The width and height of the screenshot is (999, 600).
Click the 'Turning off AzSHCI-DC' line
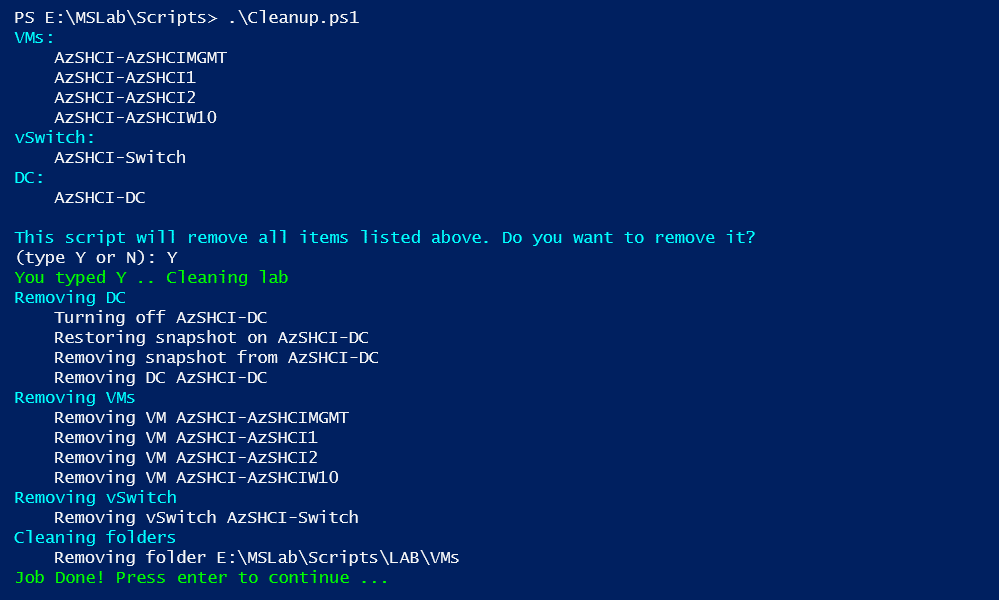(161, 317)
